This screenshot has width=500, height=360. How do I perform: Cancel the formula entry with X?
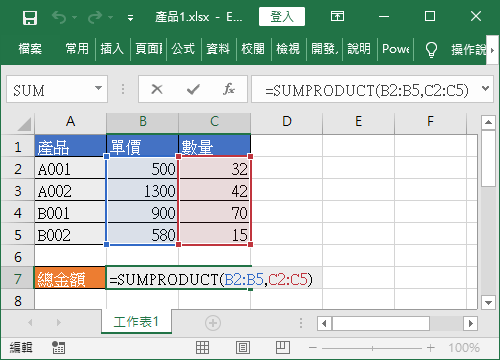(x=157, y=89)
